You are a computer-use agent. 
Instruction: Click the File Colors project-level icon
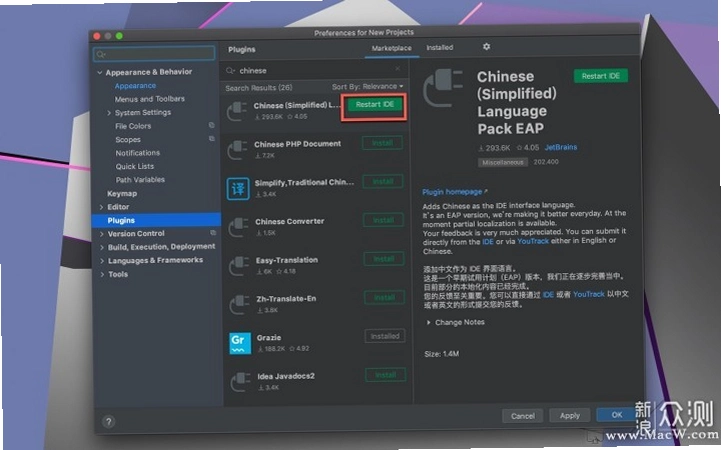[x=212, y=125]
